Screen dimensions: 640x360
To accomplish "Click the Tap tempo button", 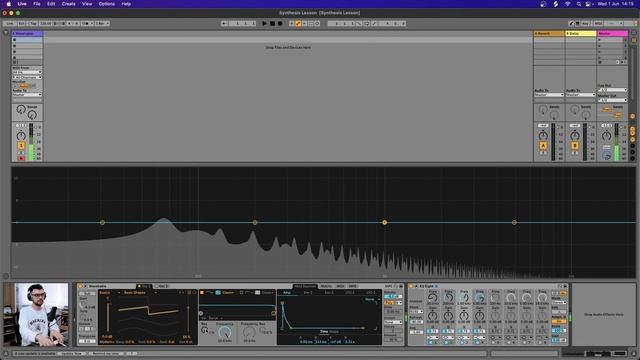I will 33,24.
